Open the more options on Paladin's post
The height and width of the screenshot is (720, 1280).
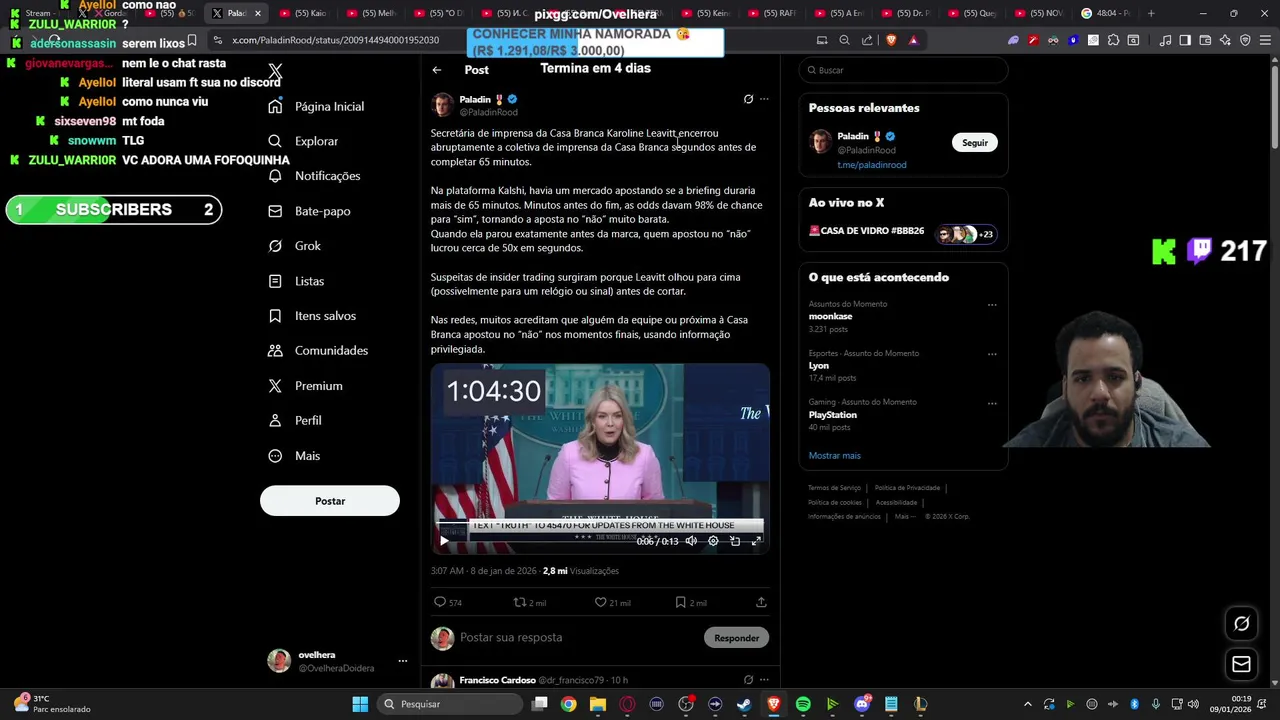764,99
